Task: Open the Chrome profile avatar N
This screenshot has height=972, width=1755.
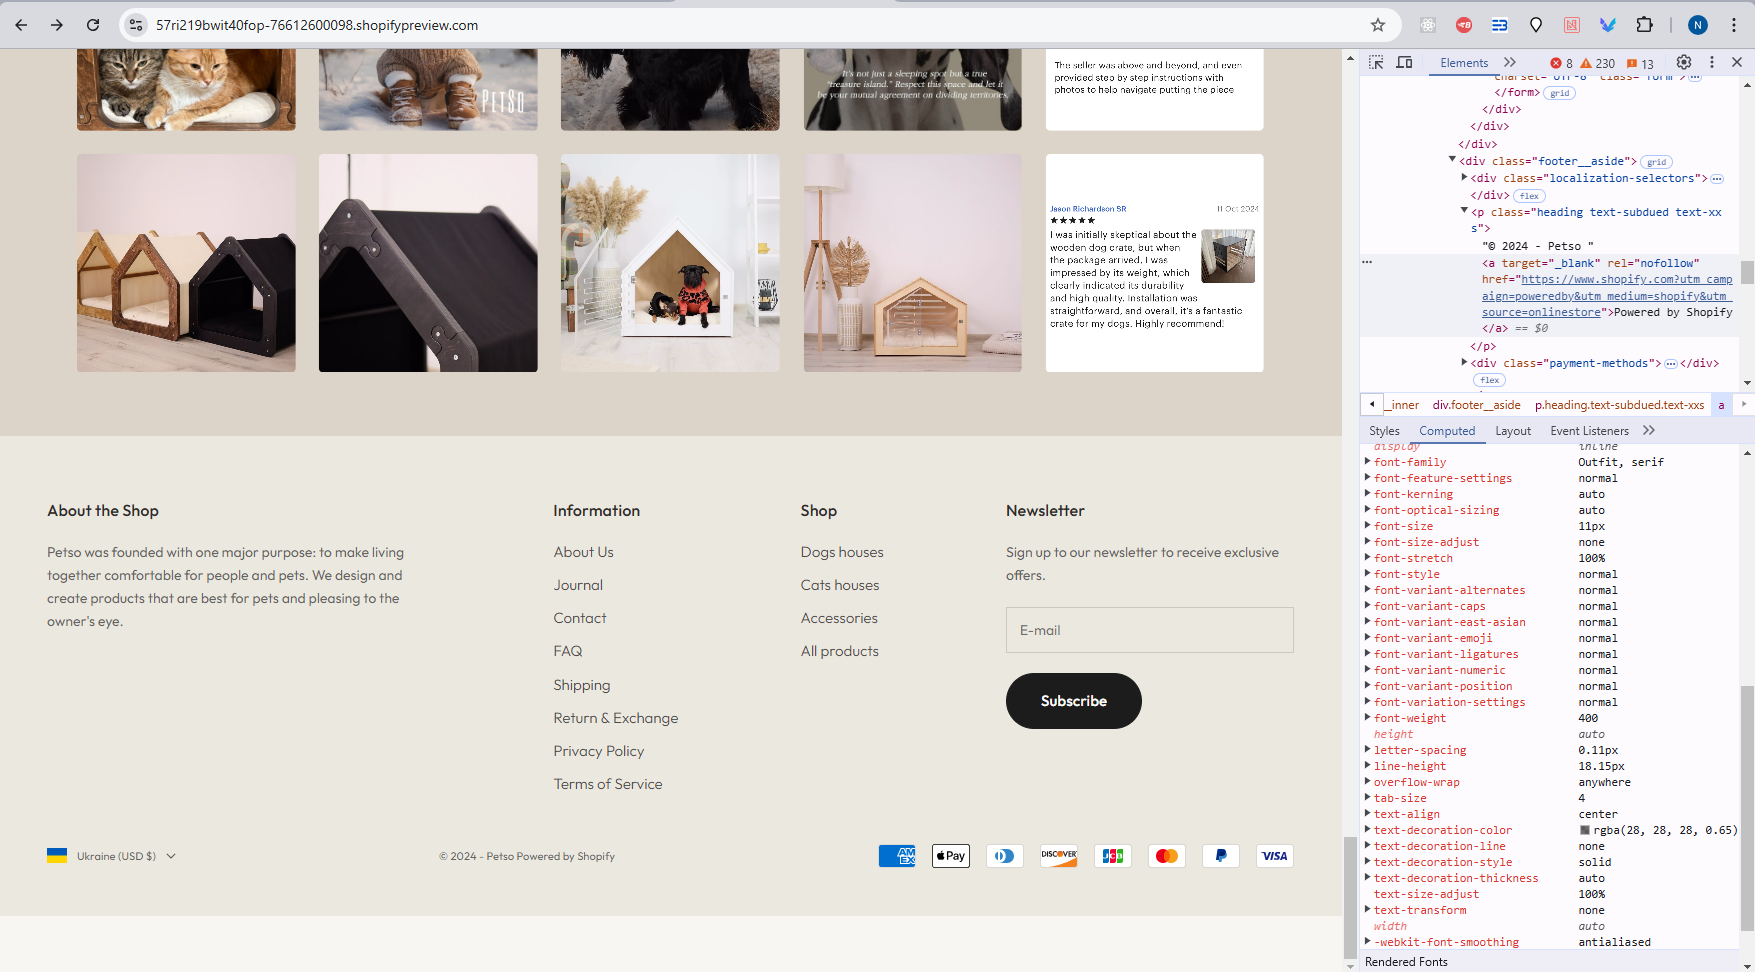Action: click(x=1698, y=25)
